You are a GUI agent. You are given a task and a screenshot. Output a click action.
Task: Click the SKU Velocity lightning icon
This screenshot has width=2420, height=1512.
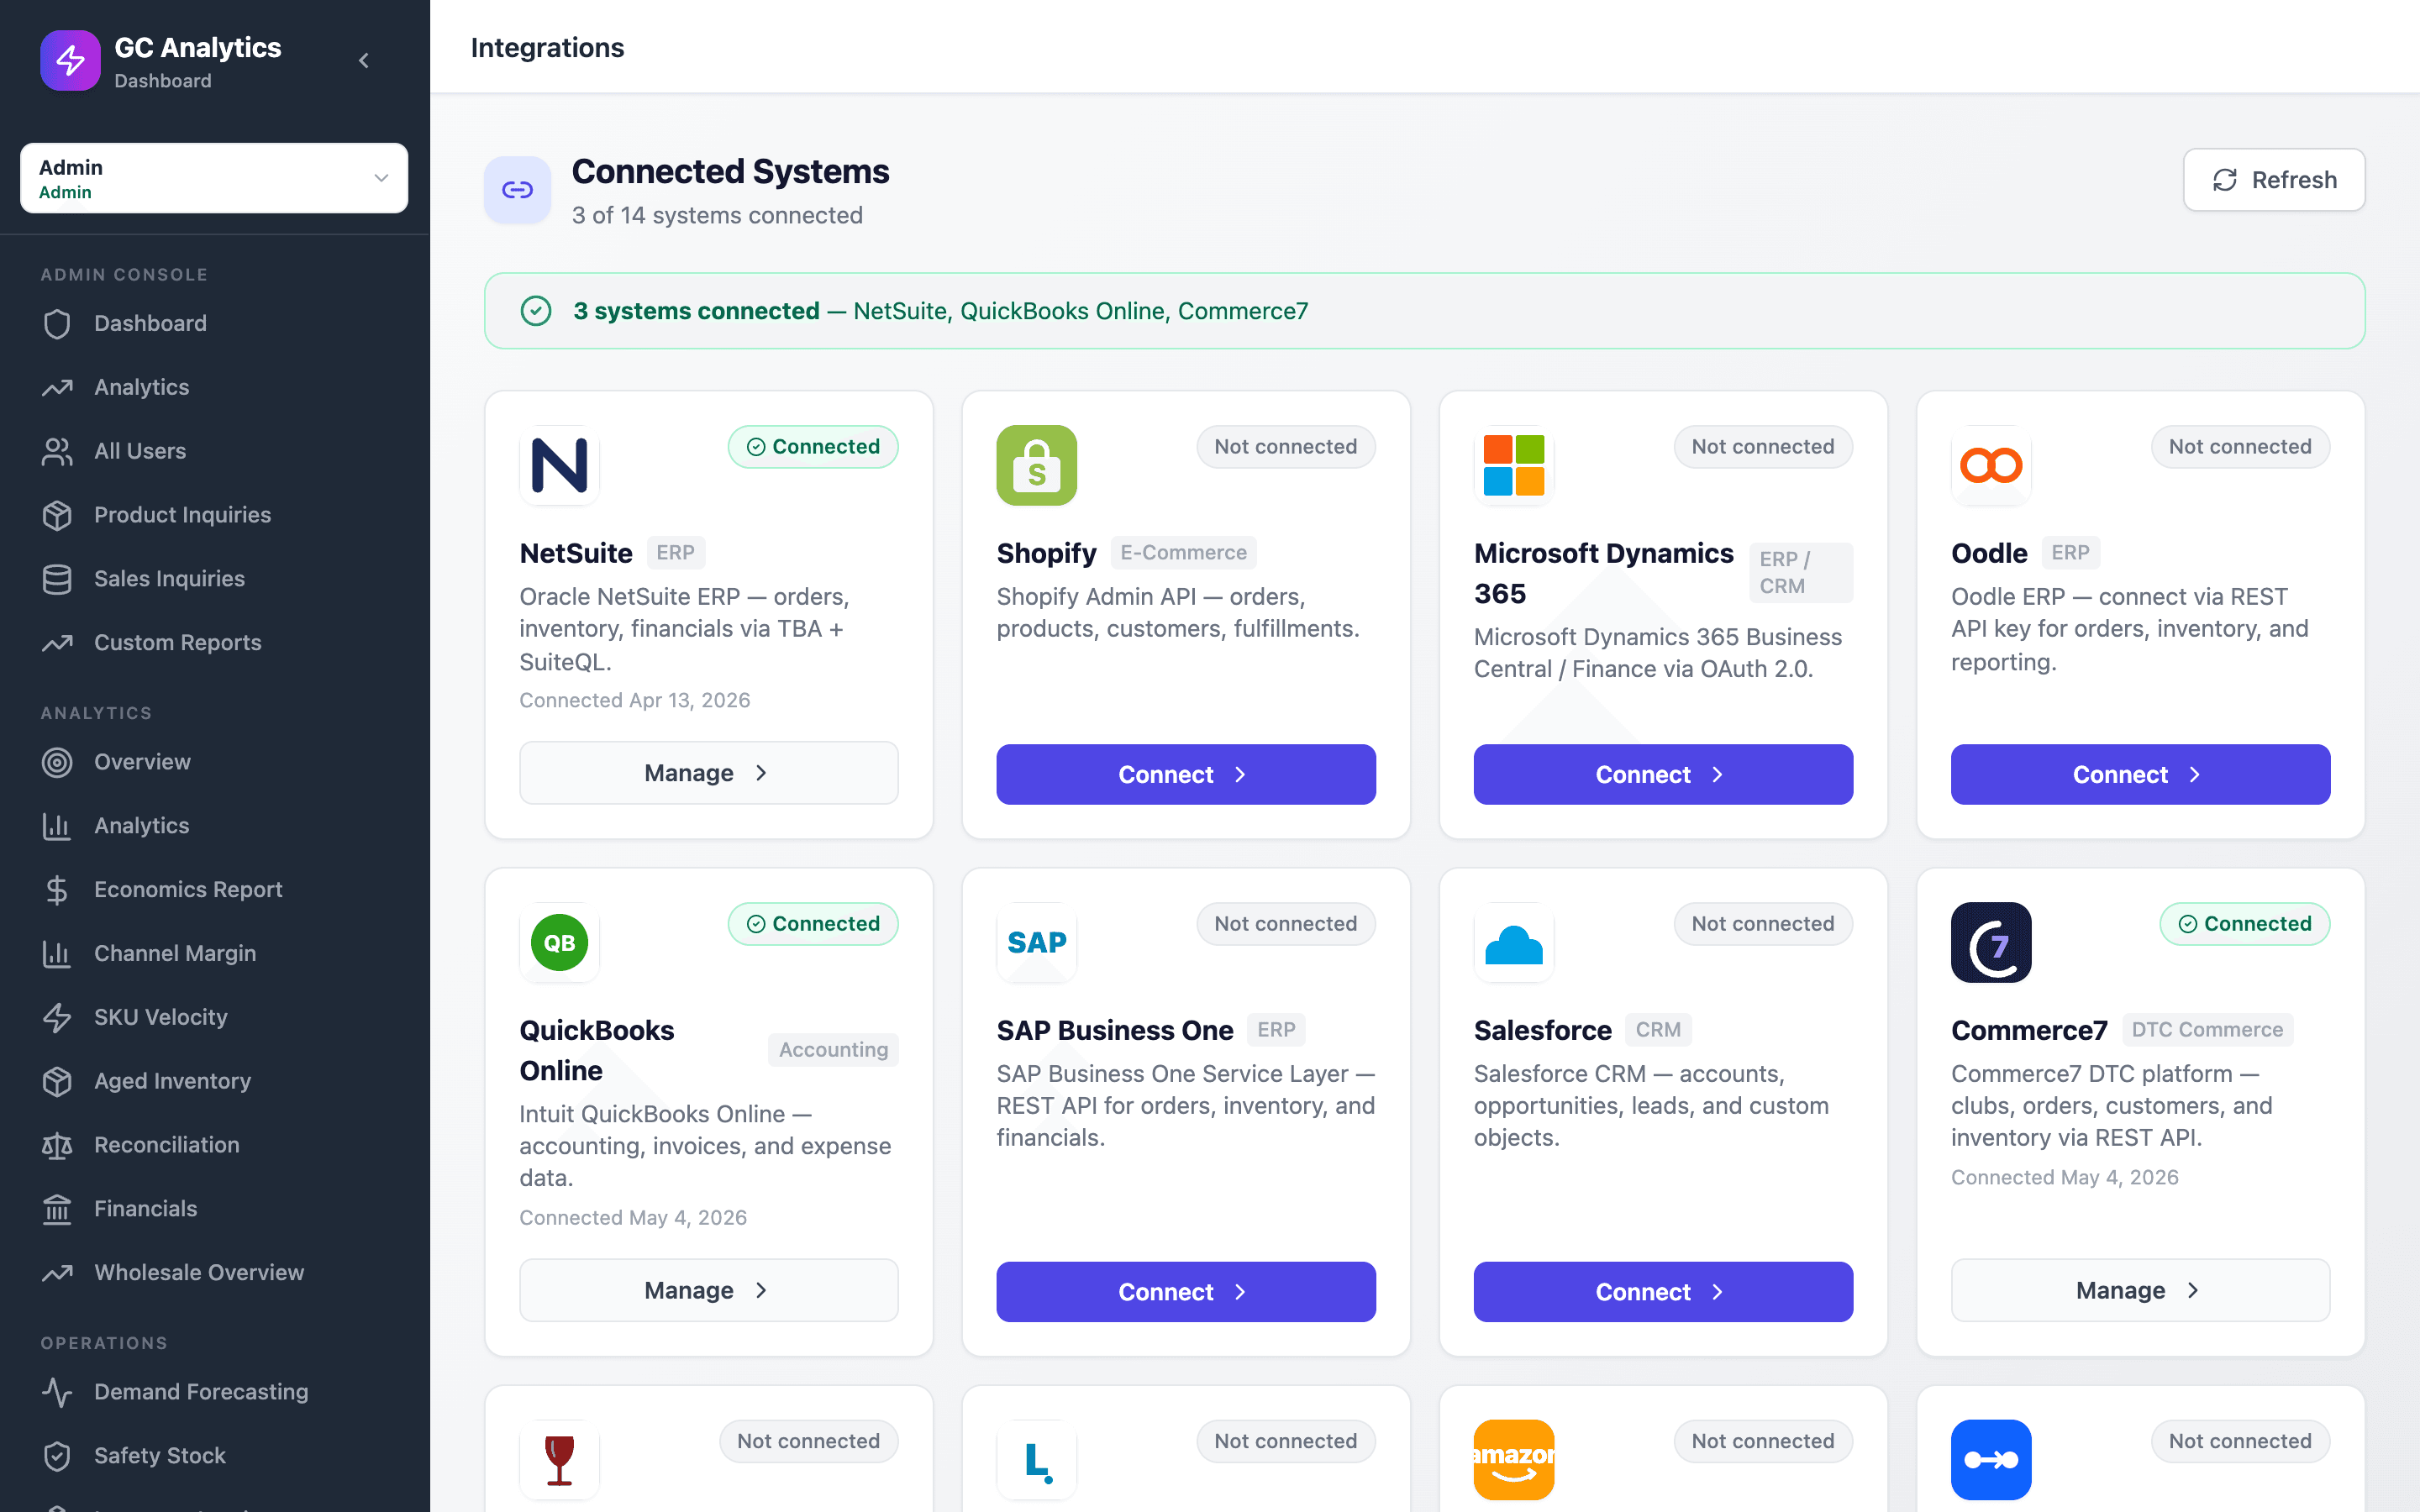tap(57, 1017)
